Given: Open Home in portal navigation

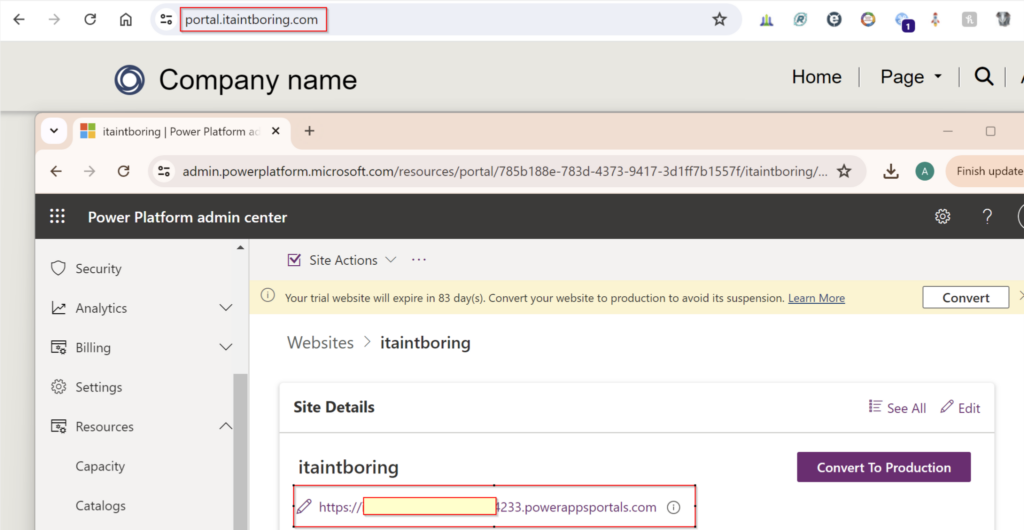Looking at the screenshot, I should coord(816,76).
